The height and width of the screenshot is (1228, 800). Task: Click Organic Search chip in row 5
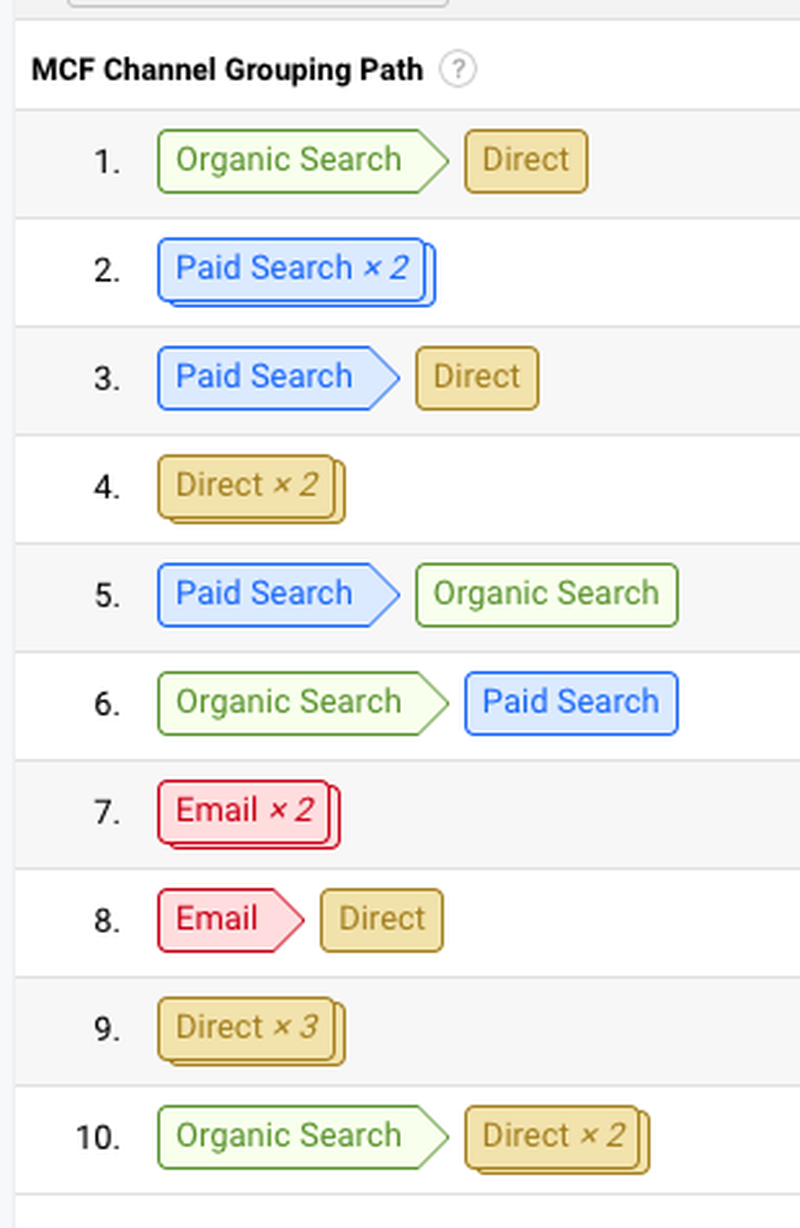pyautogui.click(x=546, y=594)
